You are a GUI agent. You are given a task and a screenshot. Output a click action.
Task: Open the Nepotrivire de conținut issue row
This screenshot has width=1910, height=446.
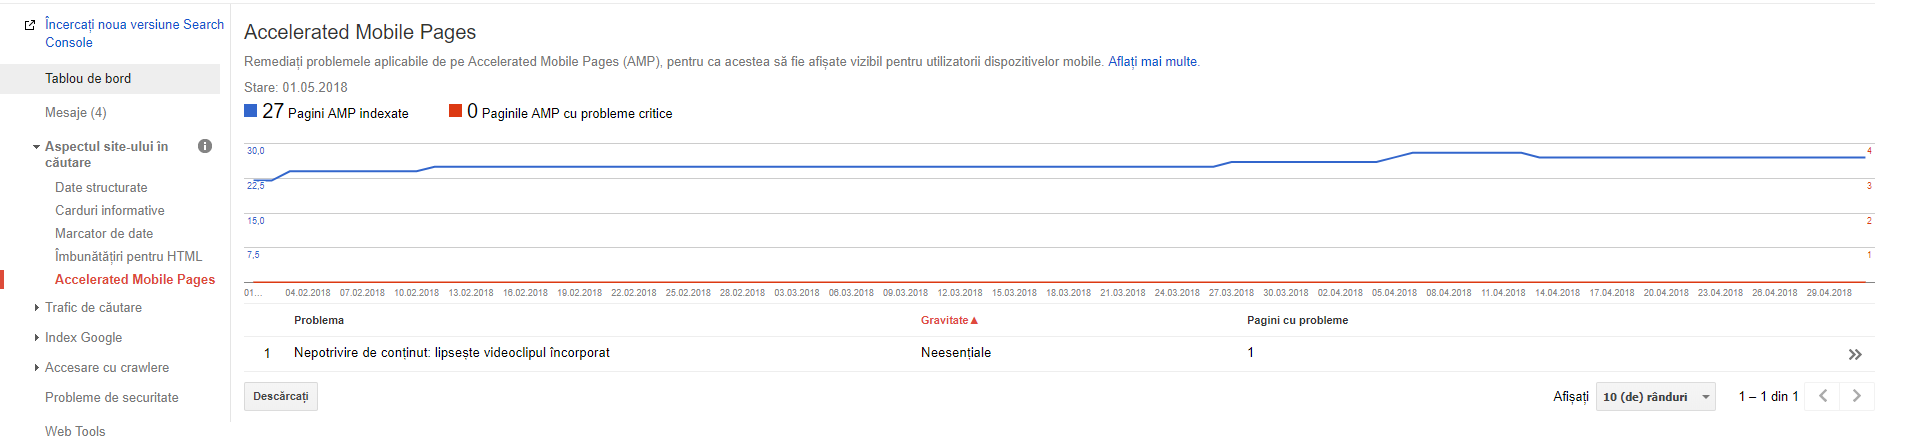[451, 353]
